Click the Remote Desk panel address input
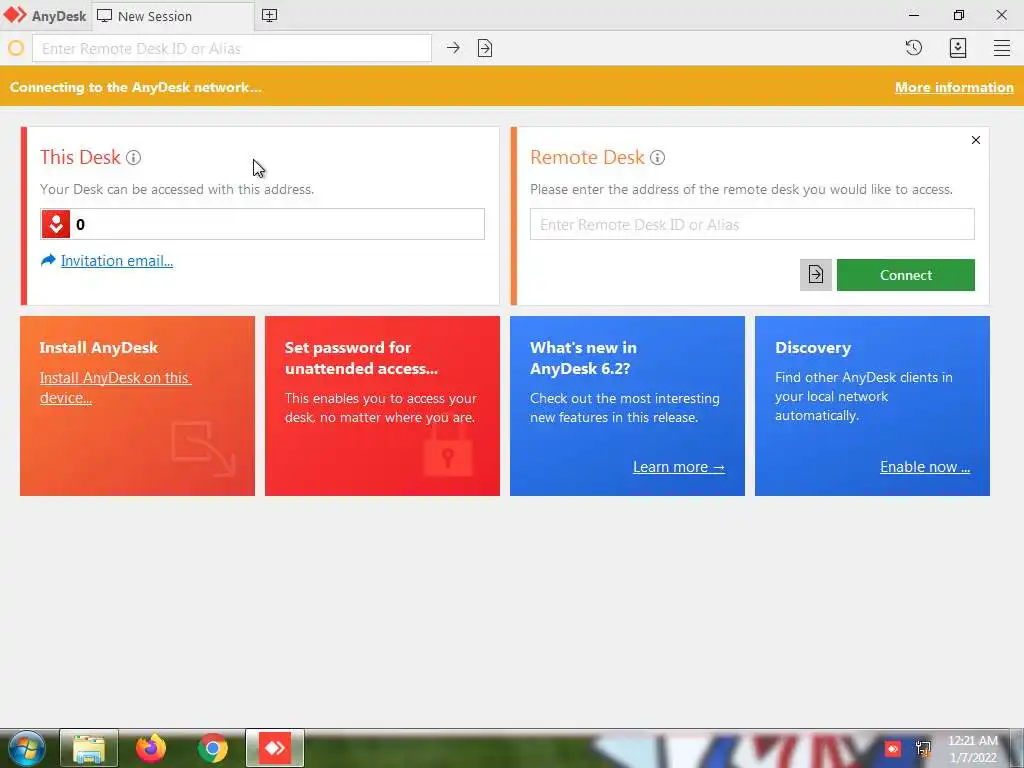The width and height of the screenshot is (1024, 768). (752, 225)
